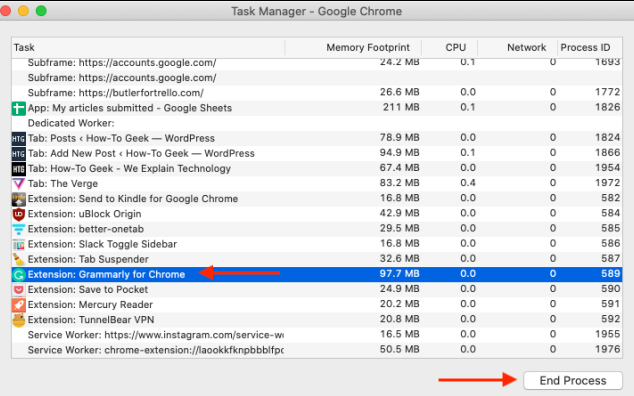Viewport: 634px width, 396px height.
Task: Select 'Extension: better-onetab' row text
Action: pos(85,229)
